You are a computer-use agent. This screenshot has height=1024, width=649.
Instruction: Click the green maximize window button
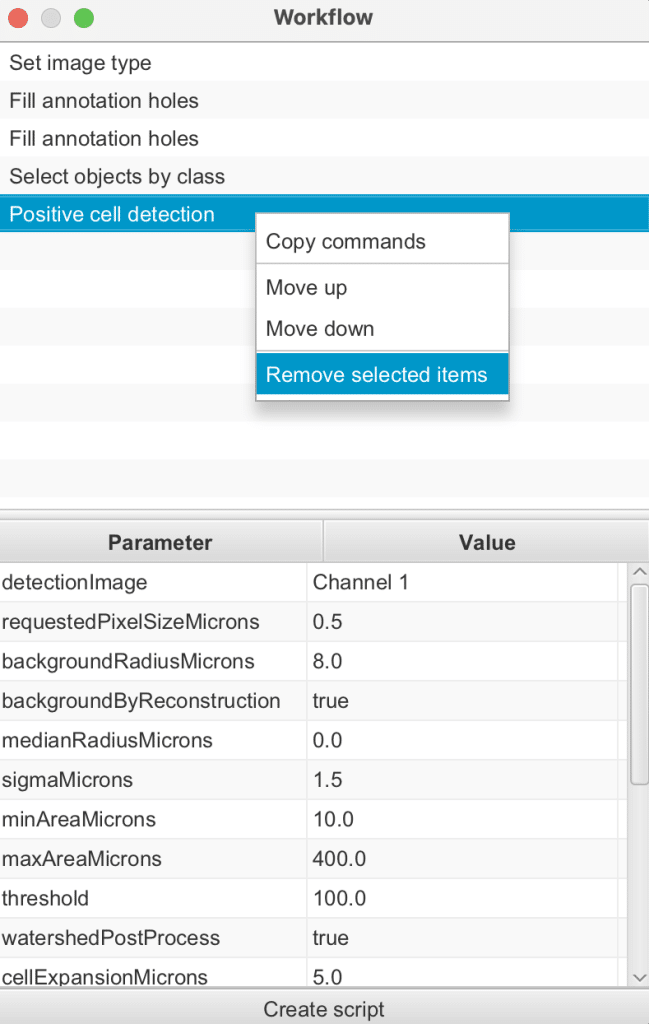tap(84, 18)
